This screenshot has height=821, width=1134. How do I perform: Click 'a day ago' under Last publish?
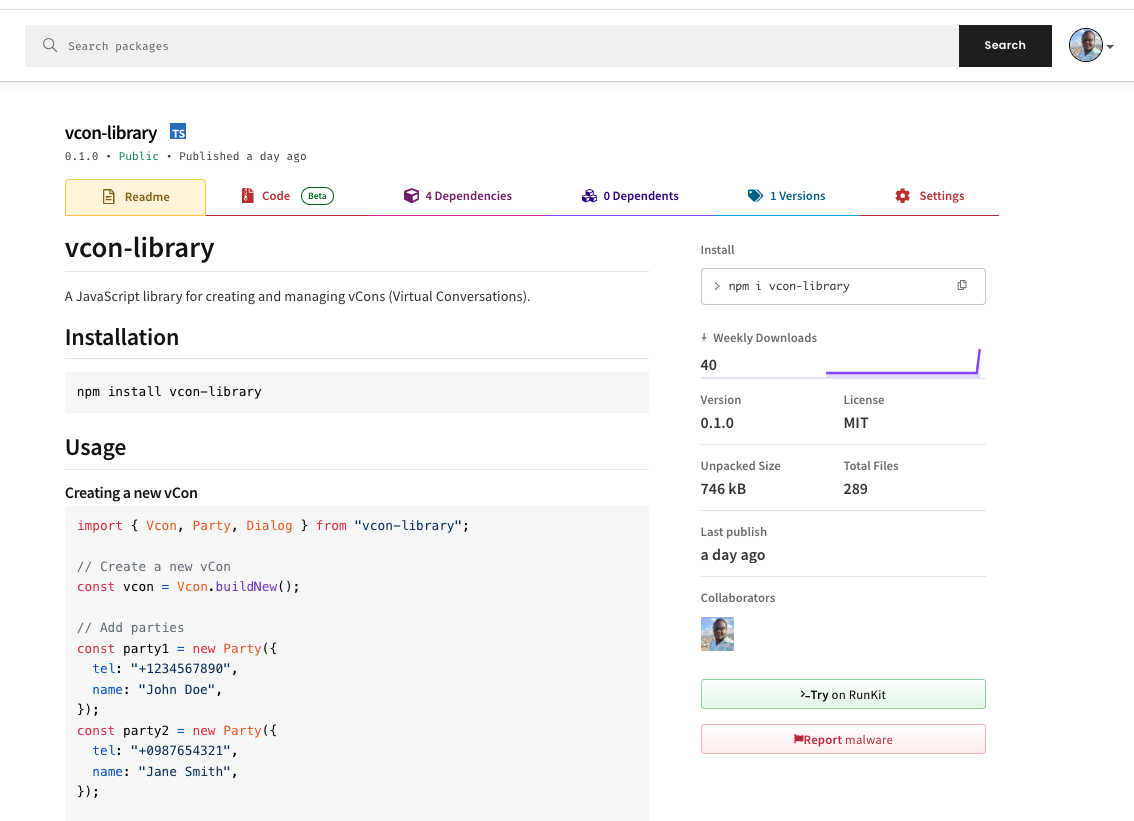click(x=733, y=555)
